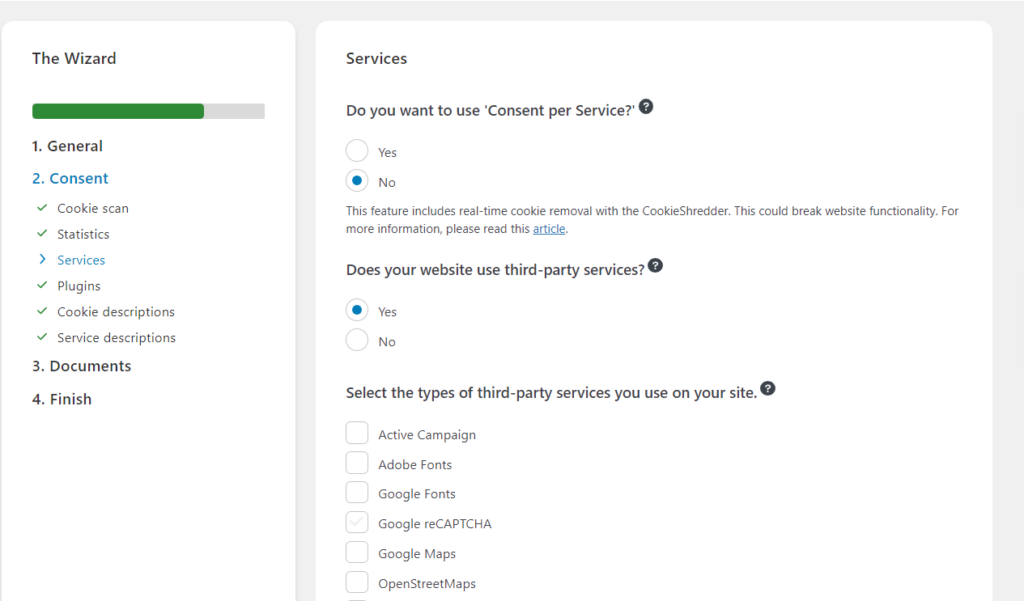This screenshot has height=601, width=1024.
Task: Click help icon beside 'Consent per Service?'
Action: (x=646, y=107)
